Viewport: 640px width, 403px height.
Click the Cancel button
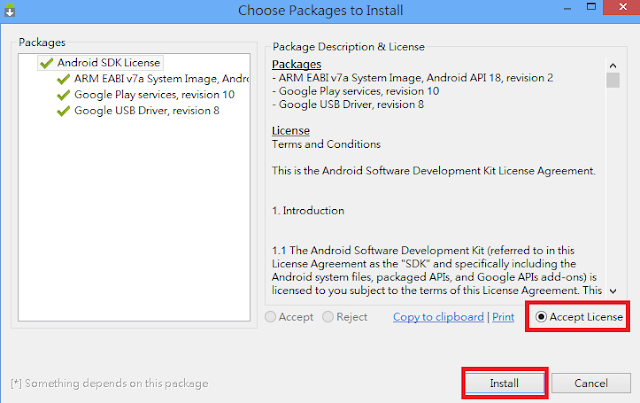[591, 383]
